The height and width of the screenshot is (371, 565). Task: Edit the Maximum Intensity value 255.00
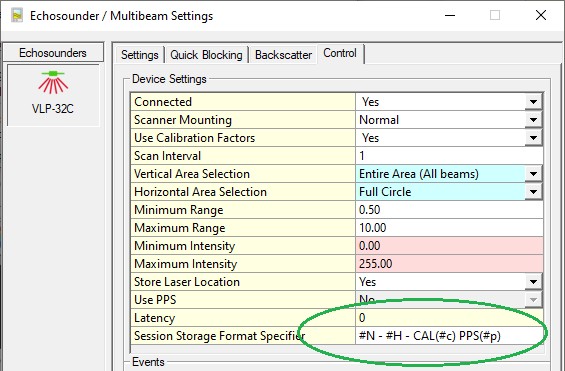449,264
